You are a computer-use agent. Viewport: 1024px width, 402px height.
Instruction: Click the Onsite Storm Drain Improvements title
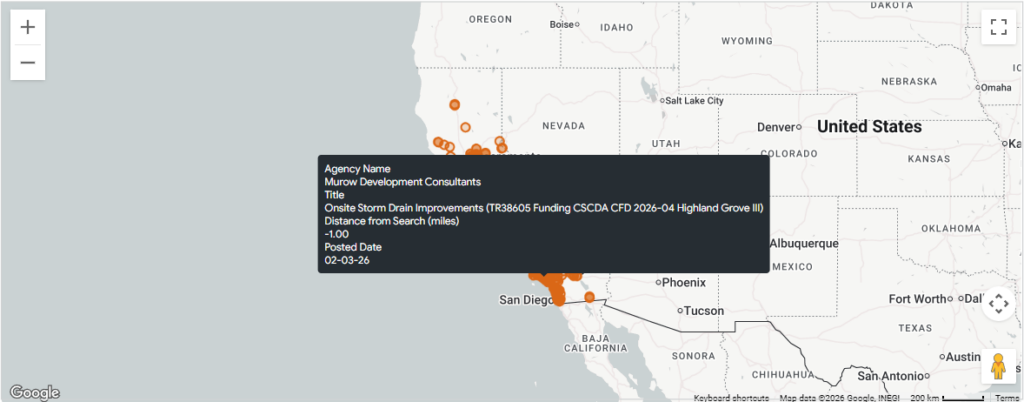544,208
